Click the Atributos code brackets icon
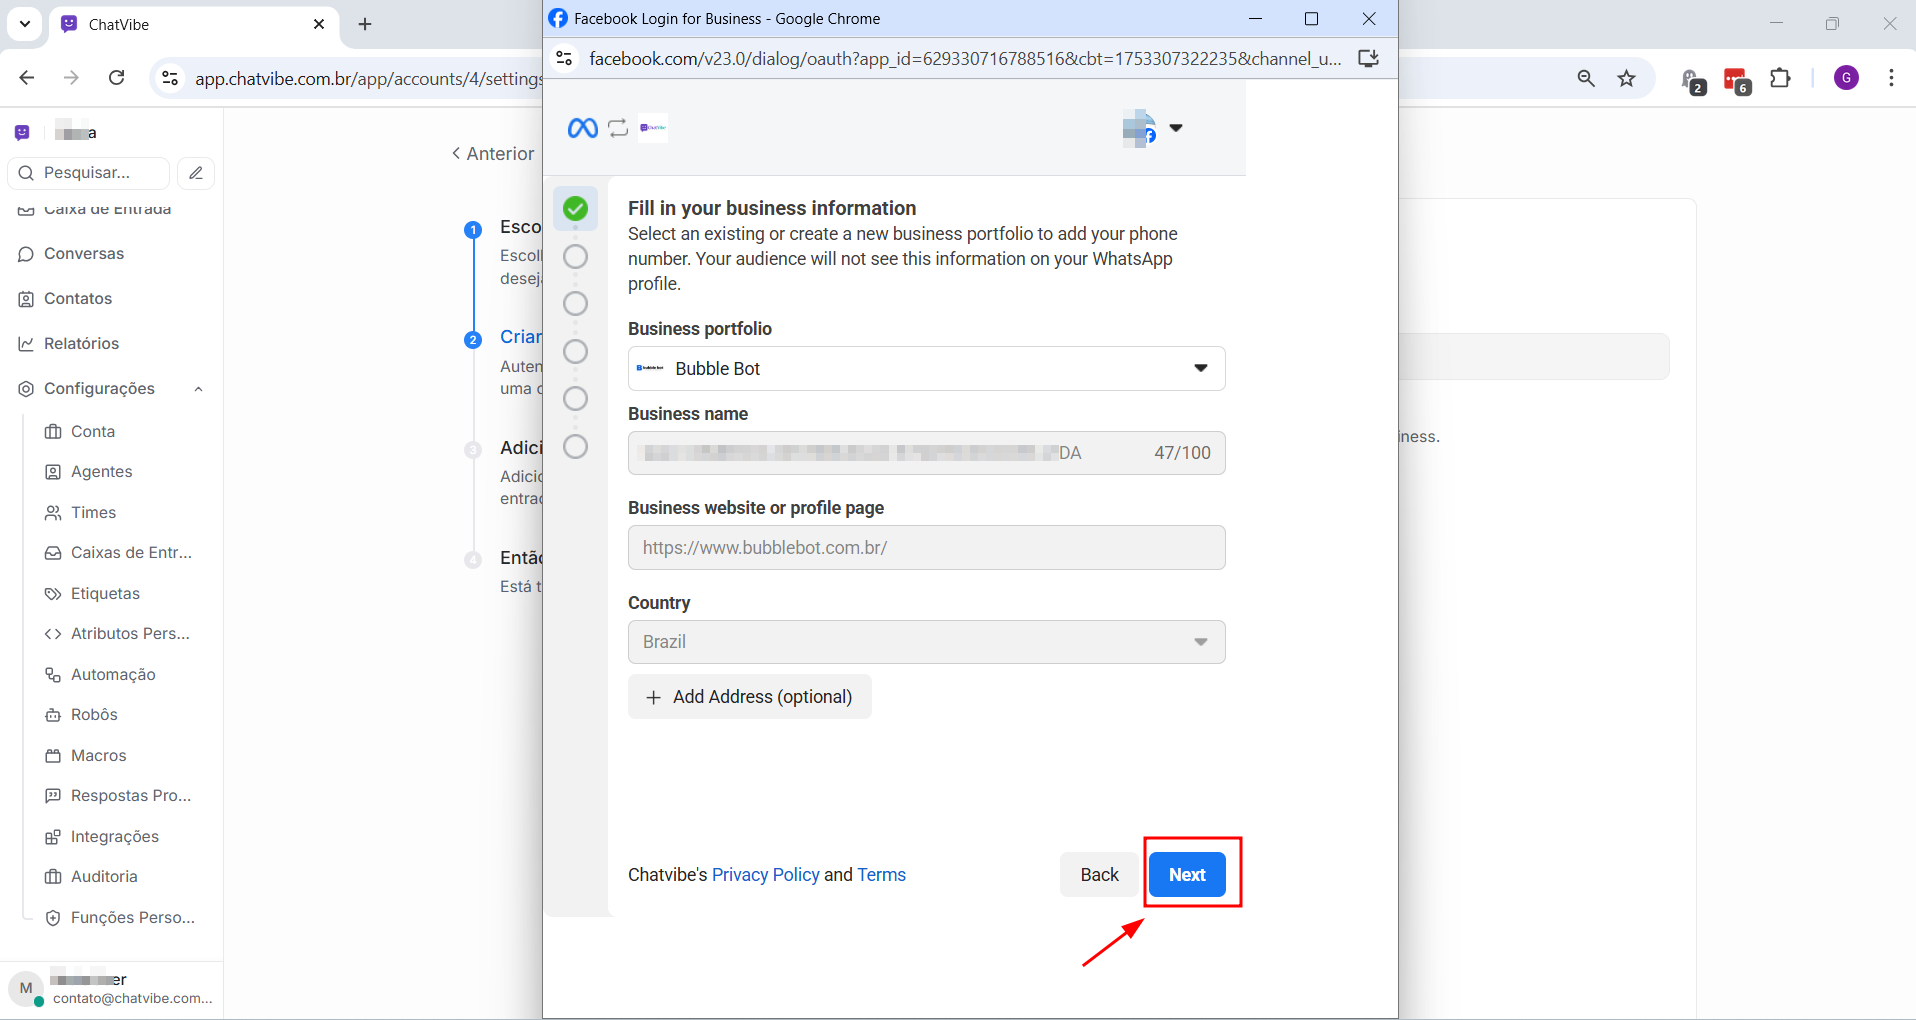 53,634
